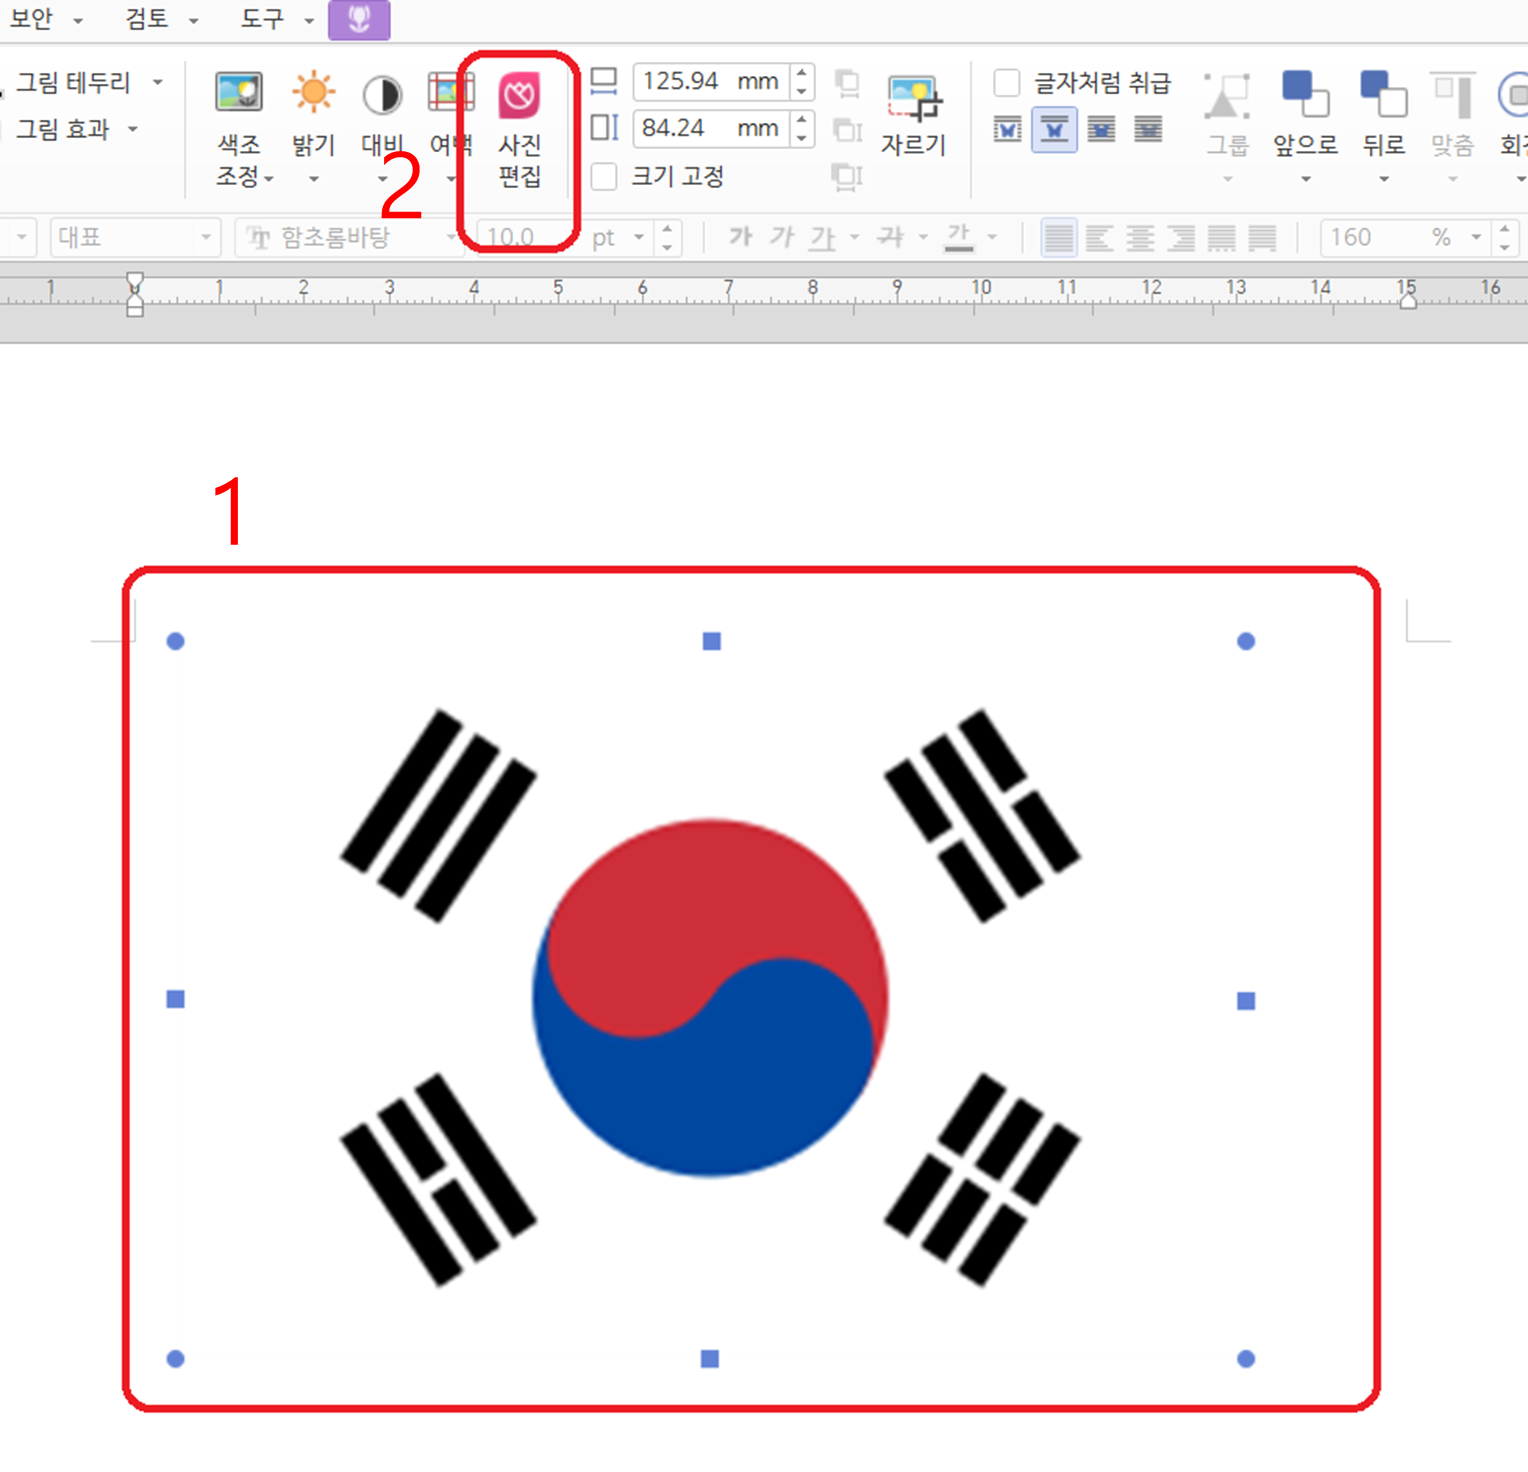Open the 검토 menu
This screenshot has height=1472, width=1528.
161,19
